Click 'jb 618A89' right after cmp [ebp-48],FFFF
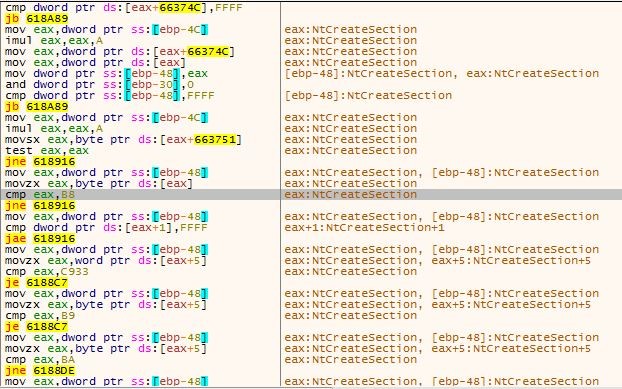The image size is (622, 389). coord(36,107)
